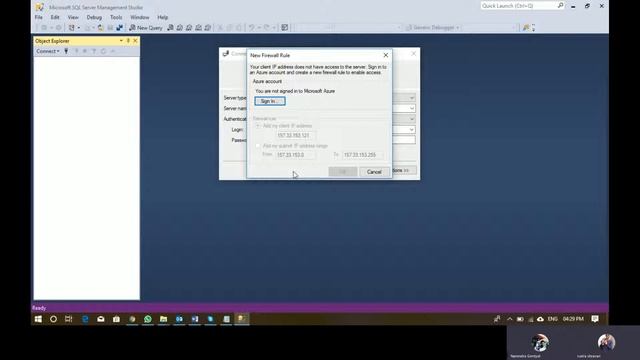Open Task View from the taskbar

pyautogui.click(x=69, y=319)
